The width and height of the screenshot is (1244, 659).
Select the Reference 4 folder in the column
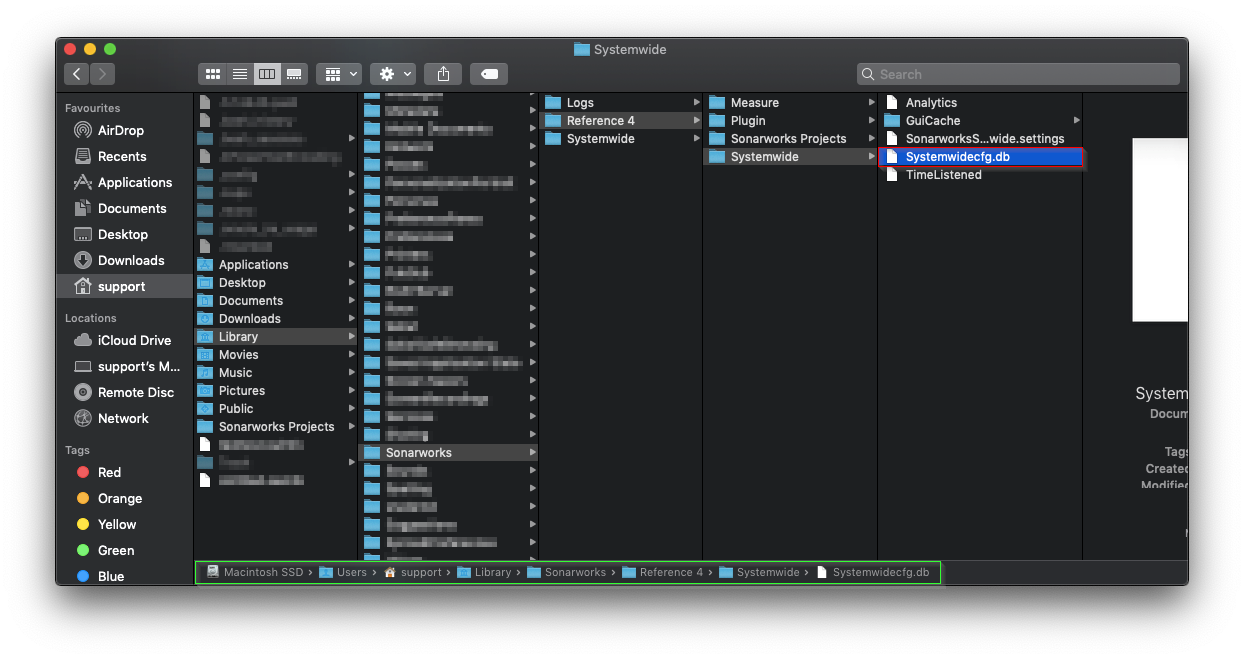(621, 120)
